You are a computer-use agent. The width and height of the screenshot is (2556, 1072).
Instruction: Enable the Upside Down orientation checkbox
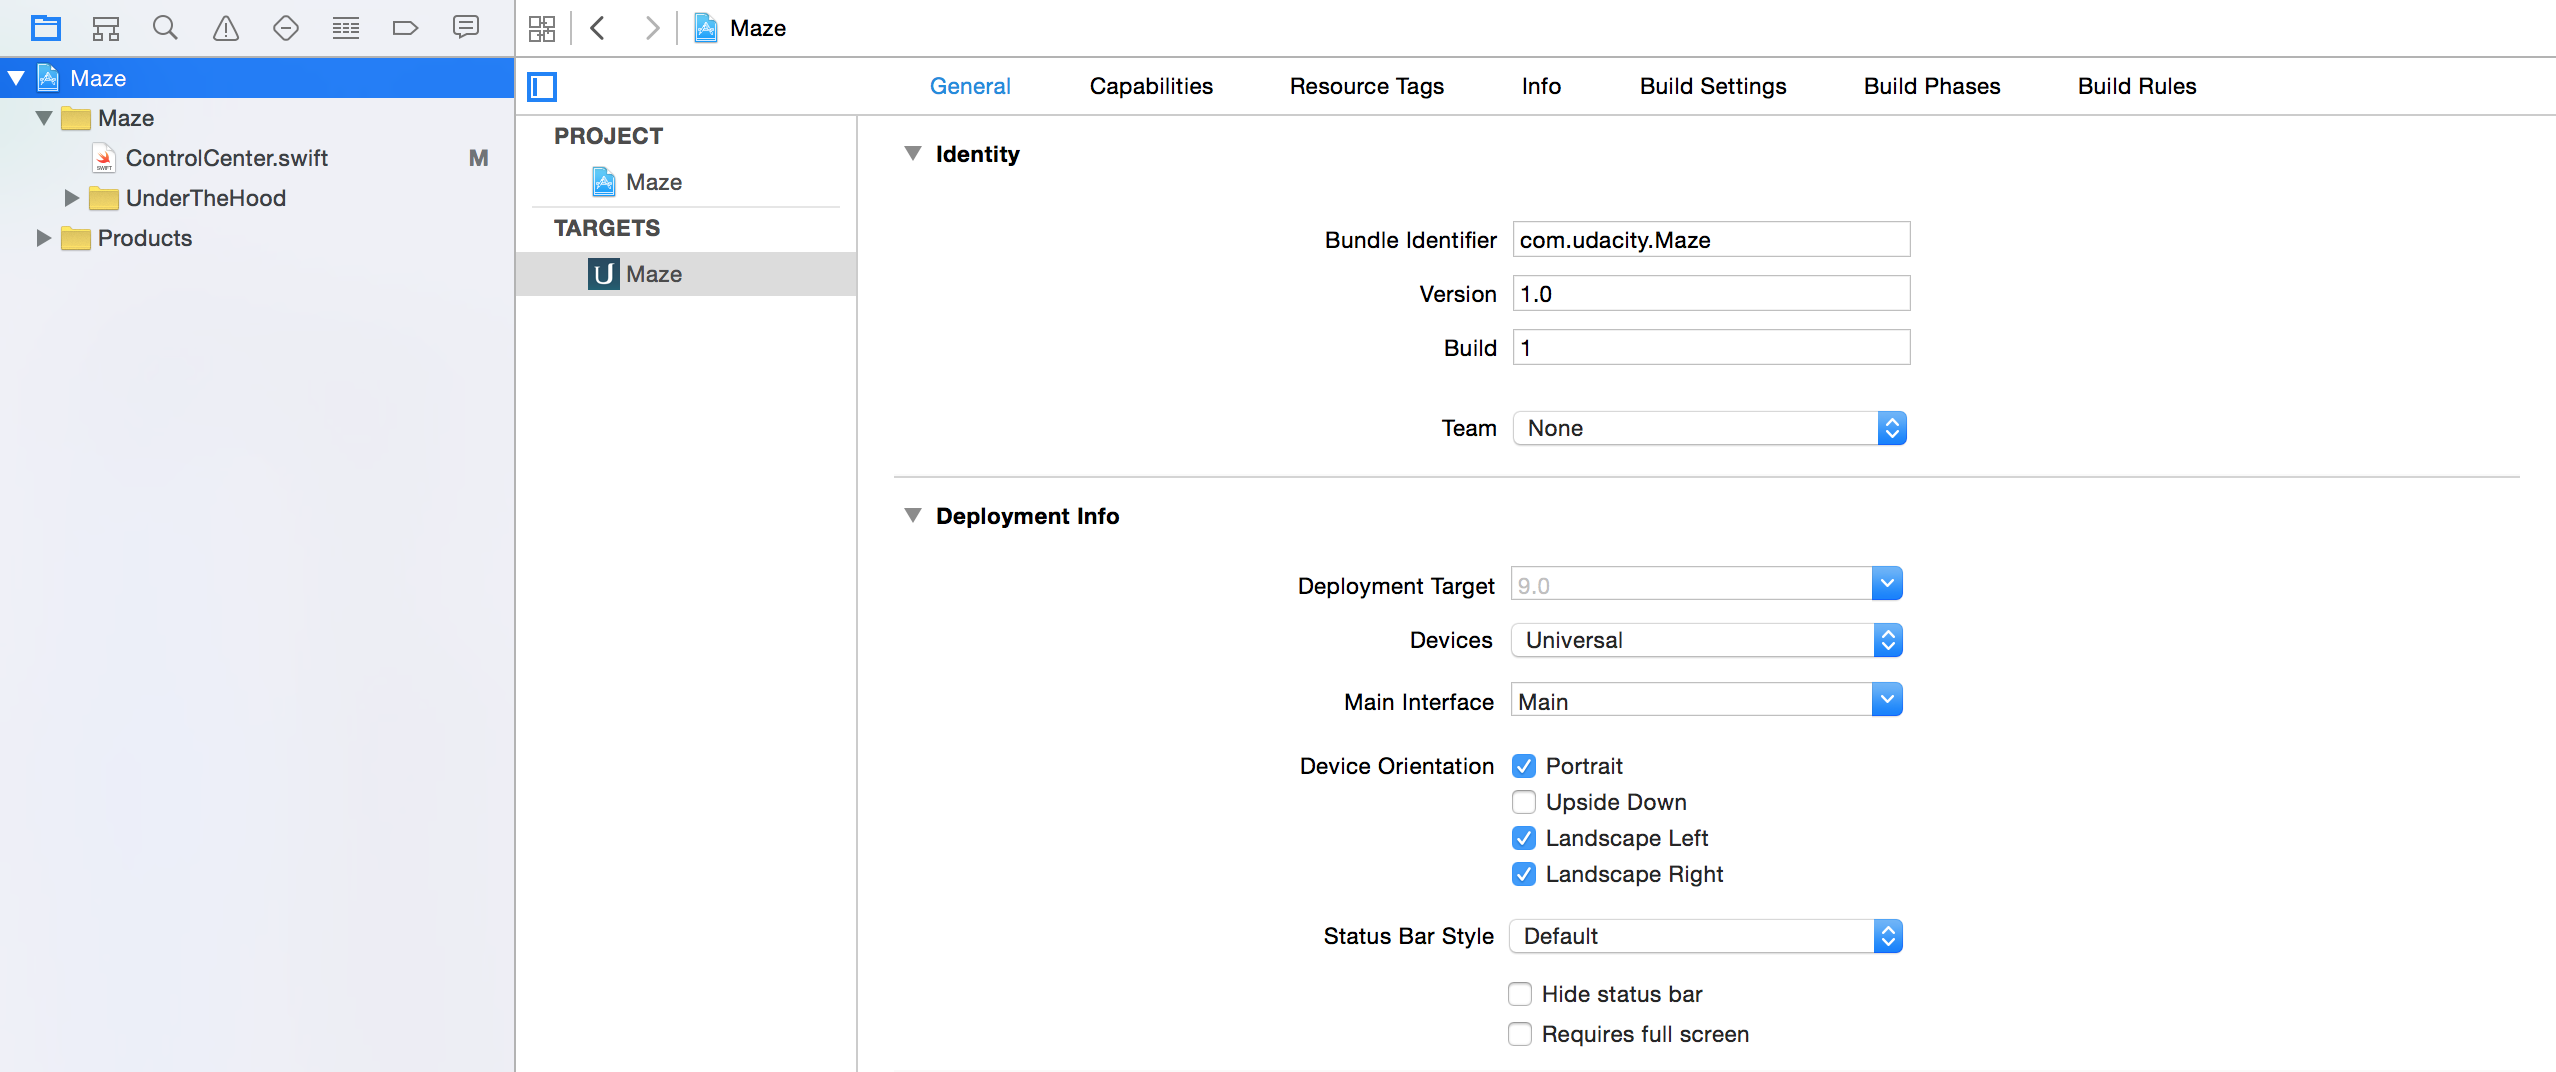click(x=1524, y=802)
